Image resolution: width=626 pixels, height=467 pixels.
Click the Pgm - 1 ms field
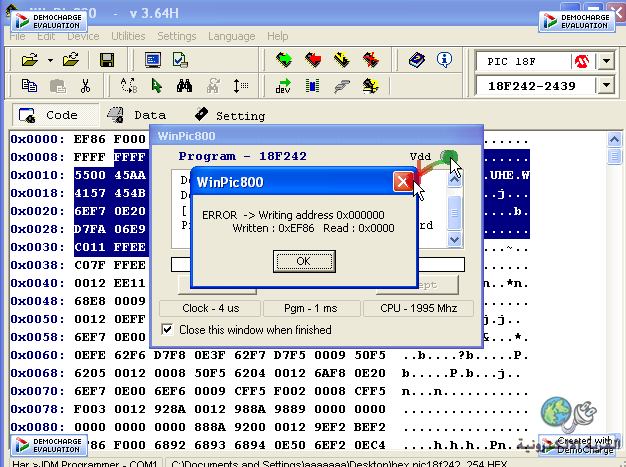311,308
